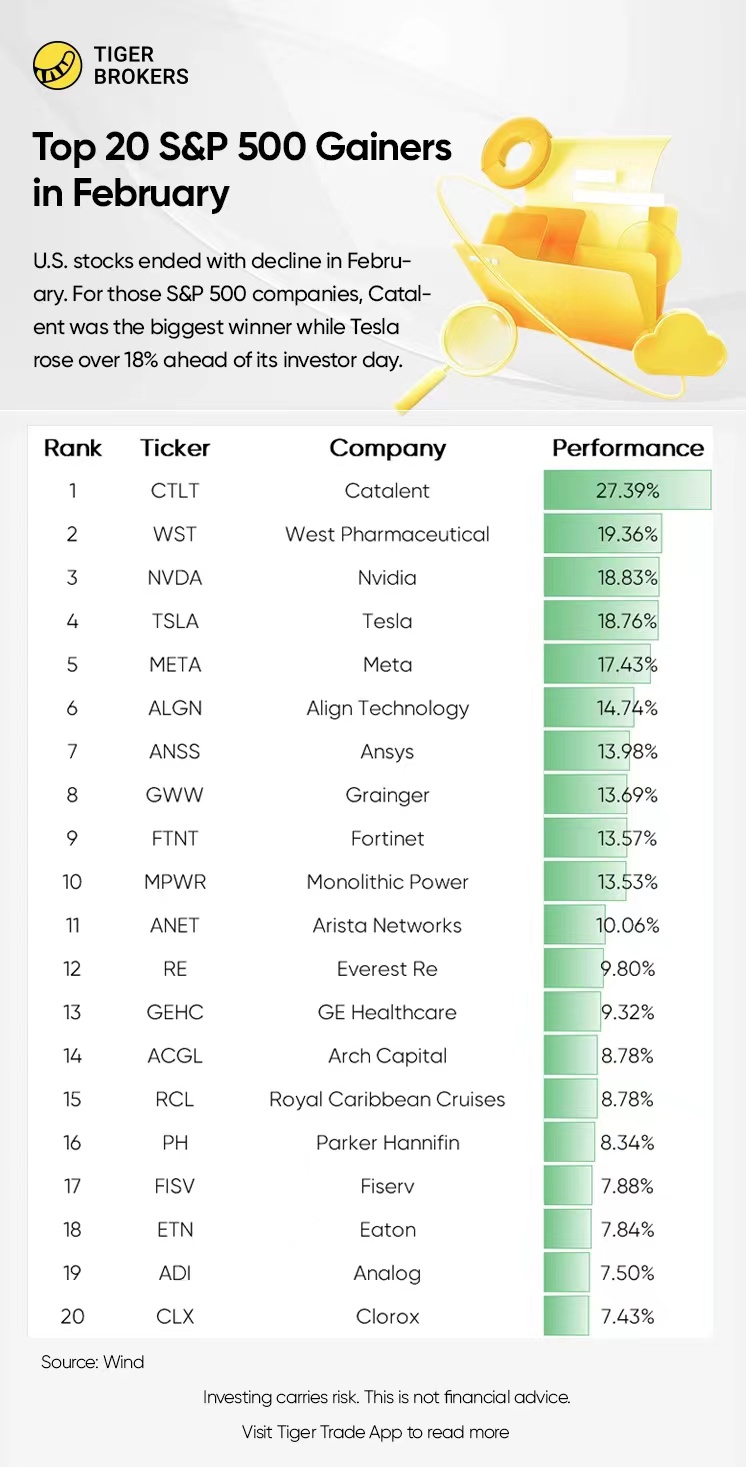Click the "Top 20 S&P 500 Gainers" headline
Image resolution: width=746 pixels, height=1467 pixels.
[242, 147]
